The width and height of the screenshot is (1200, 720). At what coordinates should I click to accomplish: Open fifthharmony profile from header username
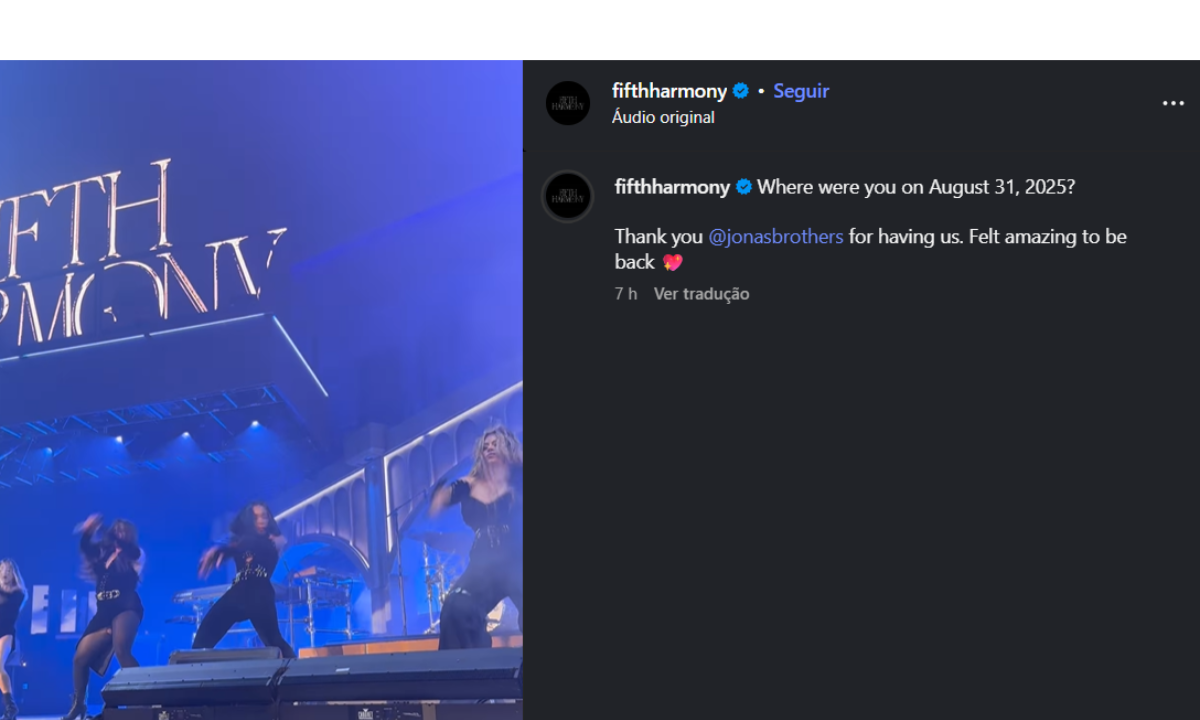669,91
